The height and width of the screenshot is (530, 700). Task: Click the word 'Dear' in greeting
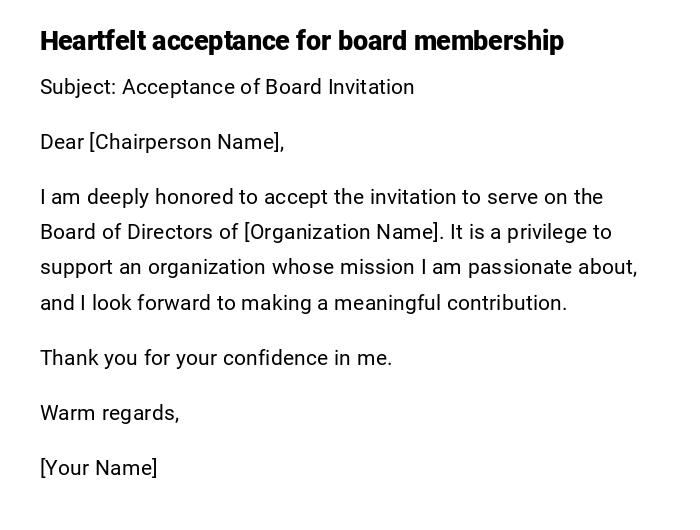coord(62,142)
